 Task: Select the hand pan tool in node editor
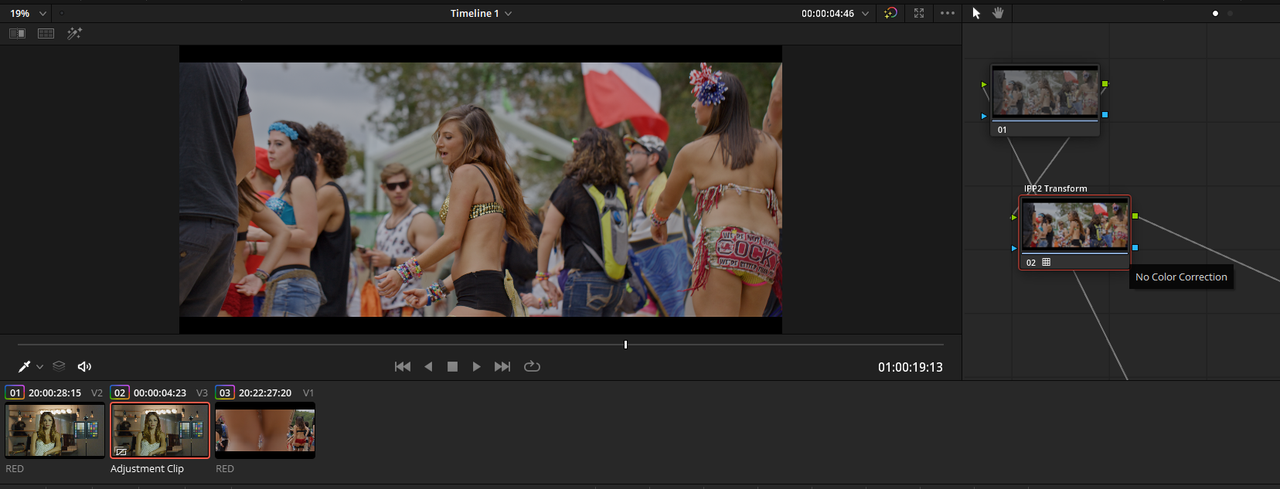998,13
